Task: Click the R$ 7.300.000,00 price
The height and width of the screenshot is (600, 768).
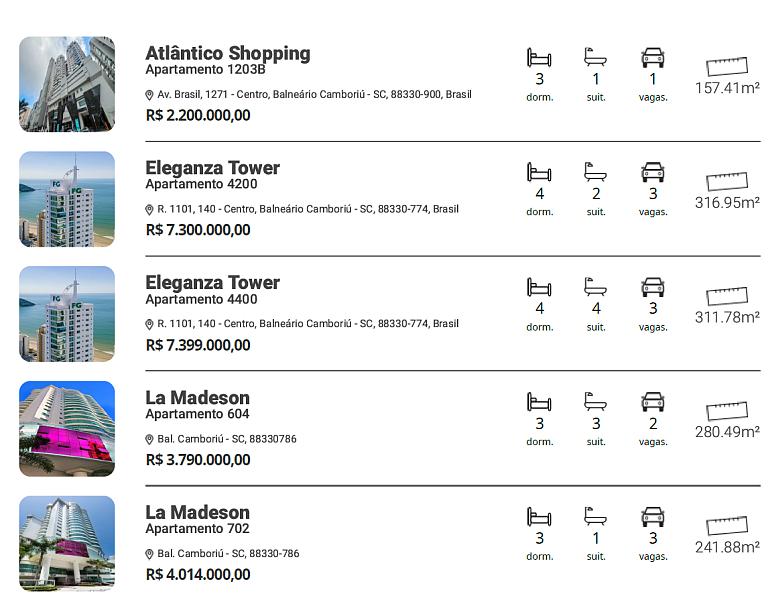Action: pos(198,230)
